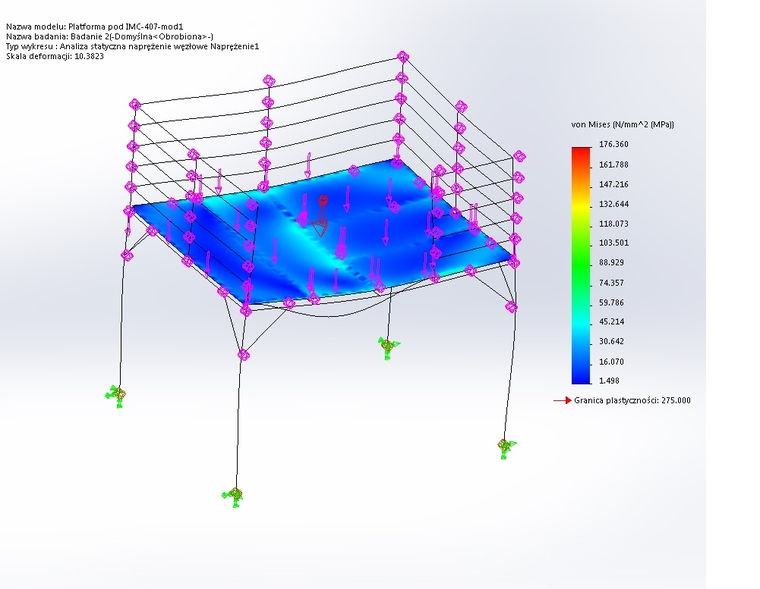Viewport: 760px width, 589px height.
Task: Select the 'Typ wykresu : Analiza statyczna' line
Action: coord(132,46)
